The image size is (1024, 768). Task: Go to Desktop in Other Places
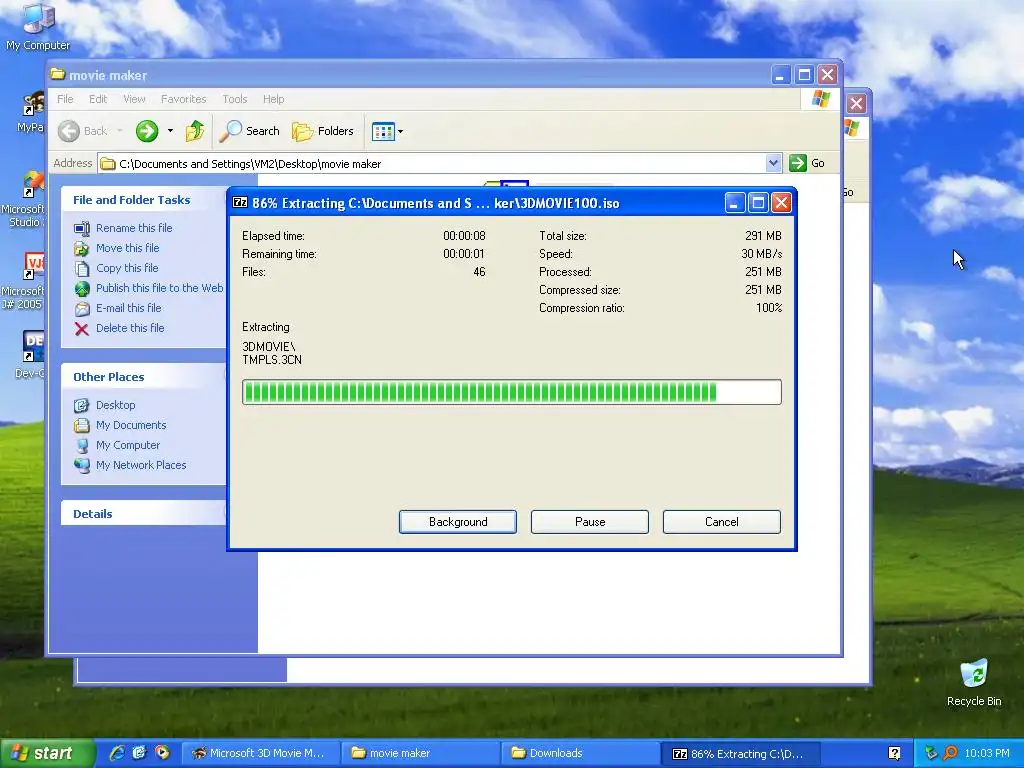[x=116, y=406]
